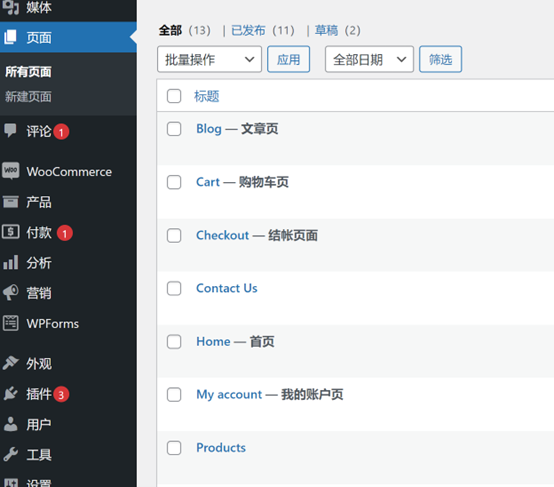Image resolution: width=554 pixels, height=487 pixels.
Task: Check the Cart page row checkbox
Action: click(174, 182)
